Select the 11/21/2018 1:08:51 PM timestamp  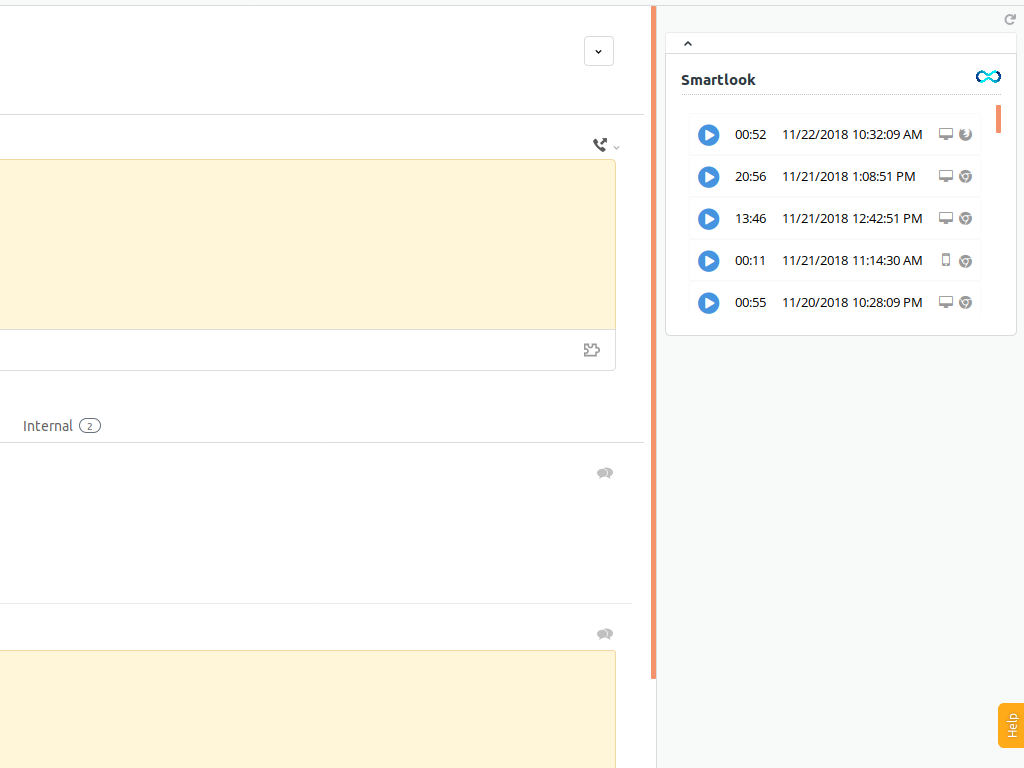[x=848, y=177]
